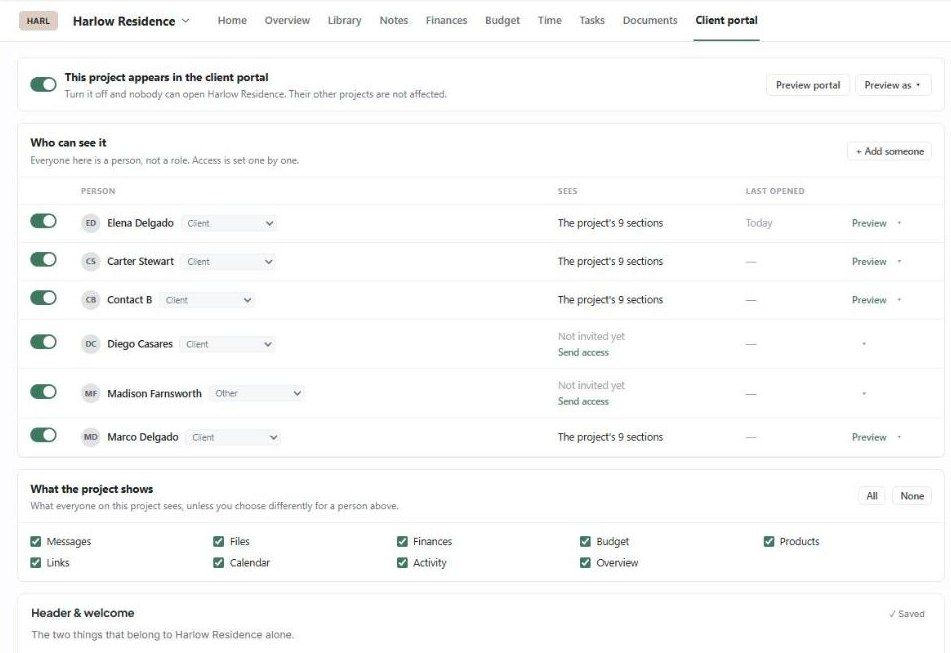Image resolution: width=951 pixels, height=653 pixels.
Task: Open the Time tab
Action: (549, 21)
